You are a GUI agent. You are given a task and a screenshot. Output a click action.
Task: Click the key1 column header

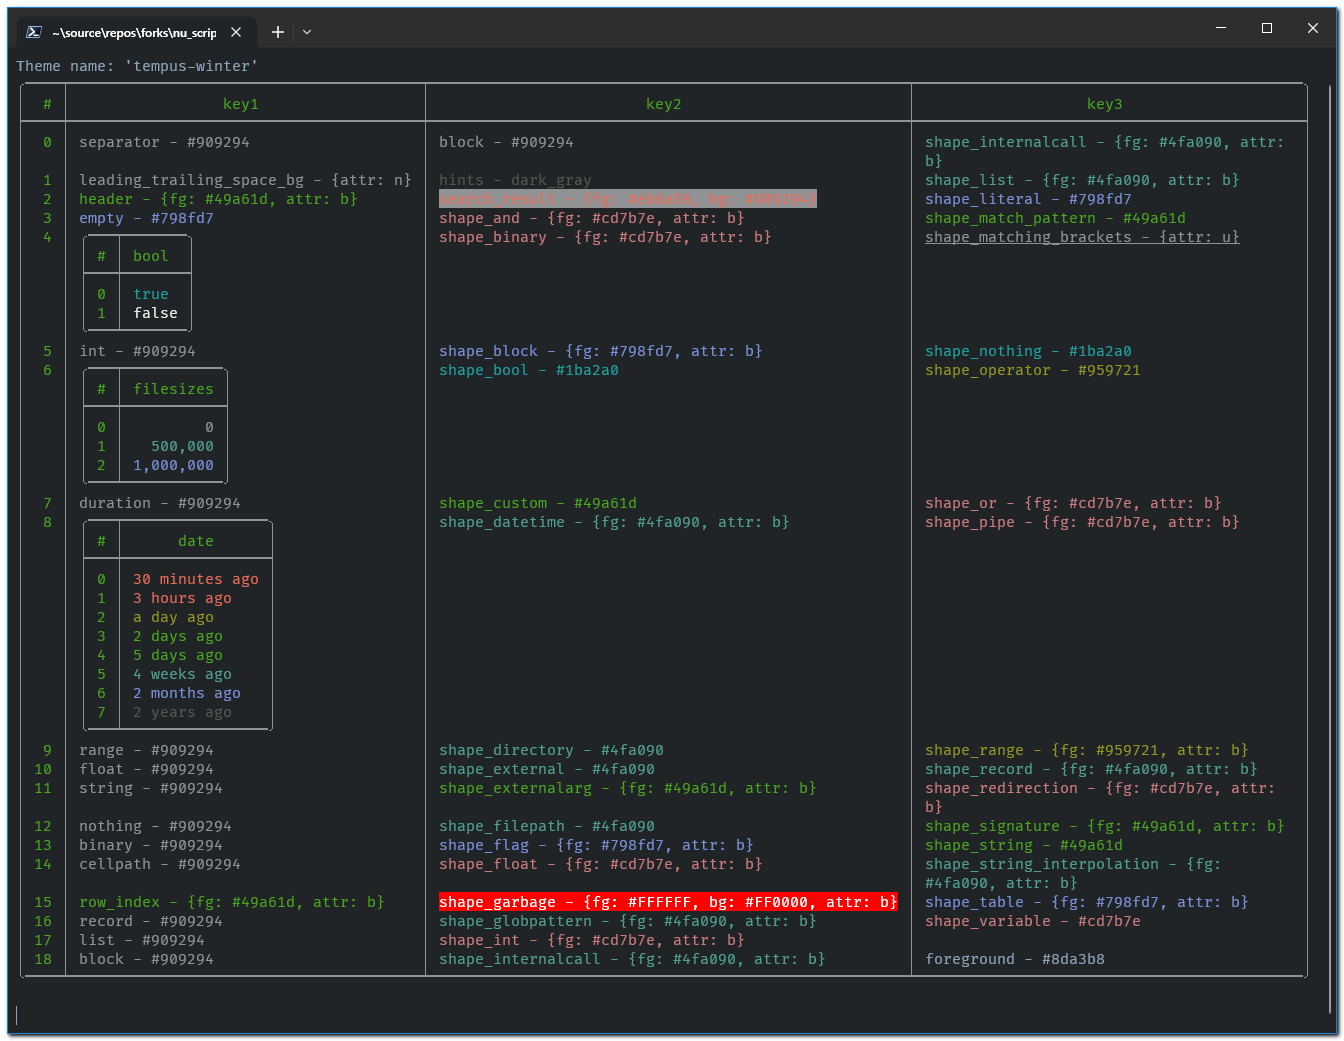click(x=241, y=104)
